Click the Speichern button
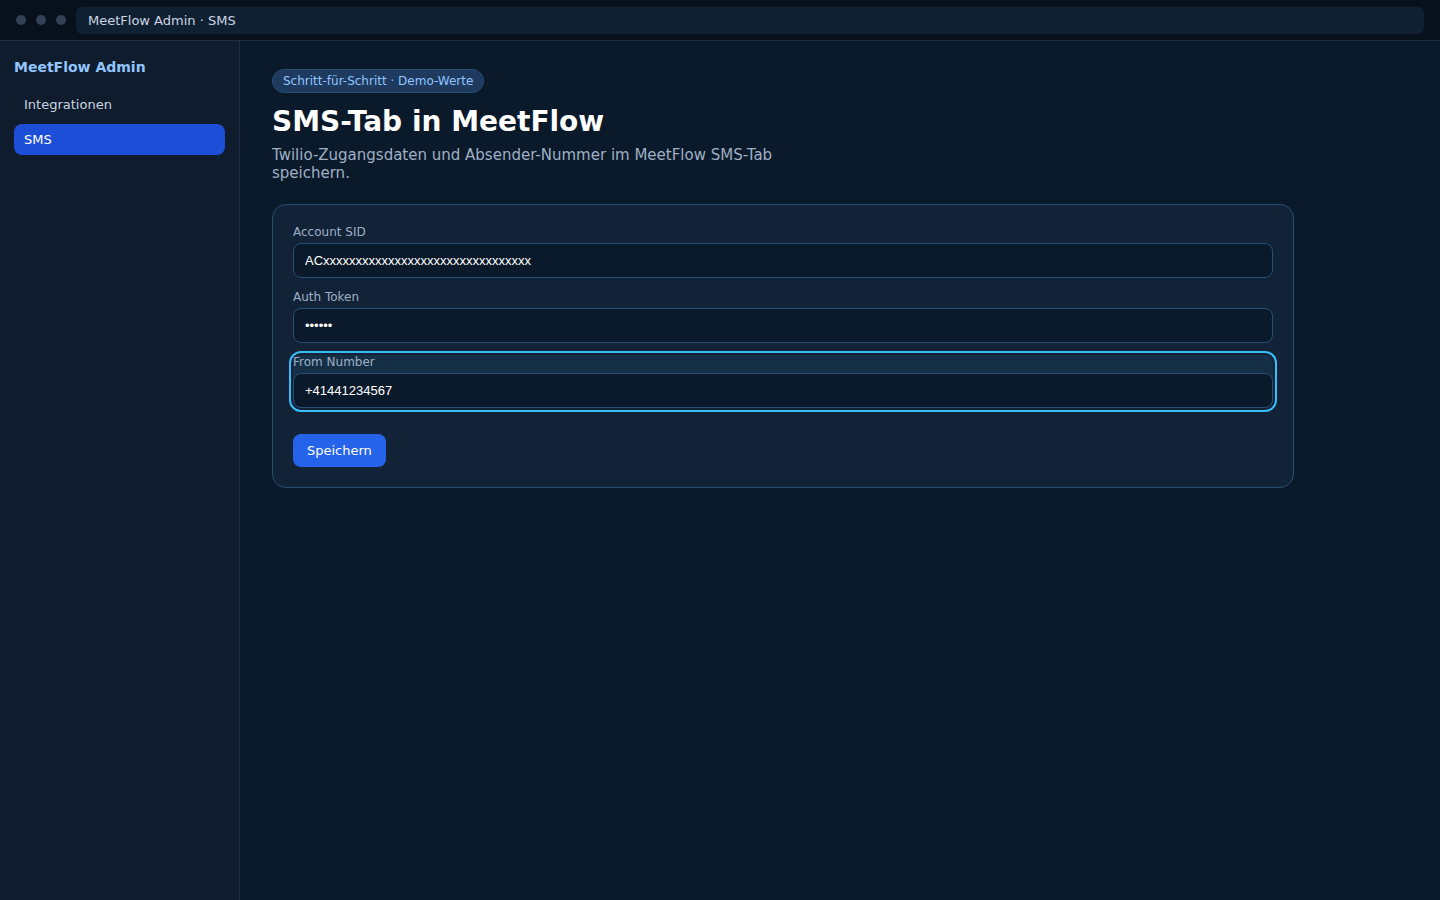Screen dimensions: 1440x900 pos(339,451)
